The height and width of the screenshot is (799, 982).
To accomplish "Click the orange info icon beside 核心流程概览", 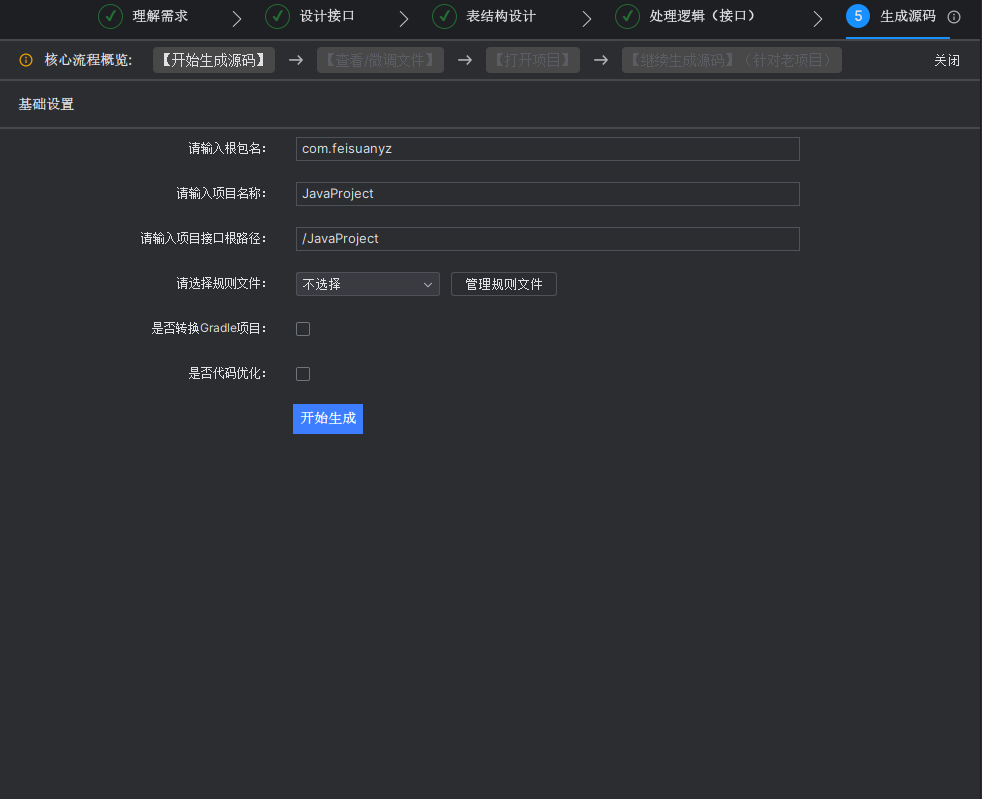I will [25, 60].
